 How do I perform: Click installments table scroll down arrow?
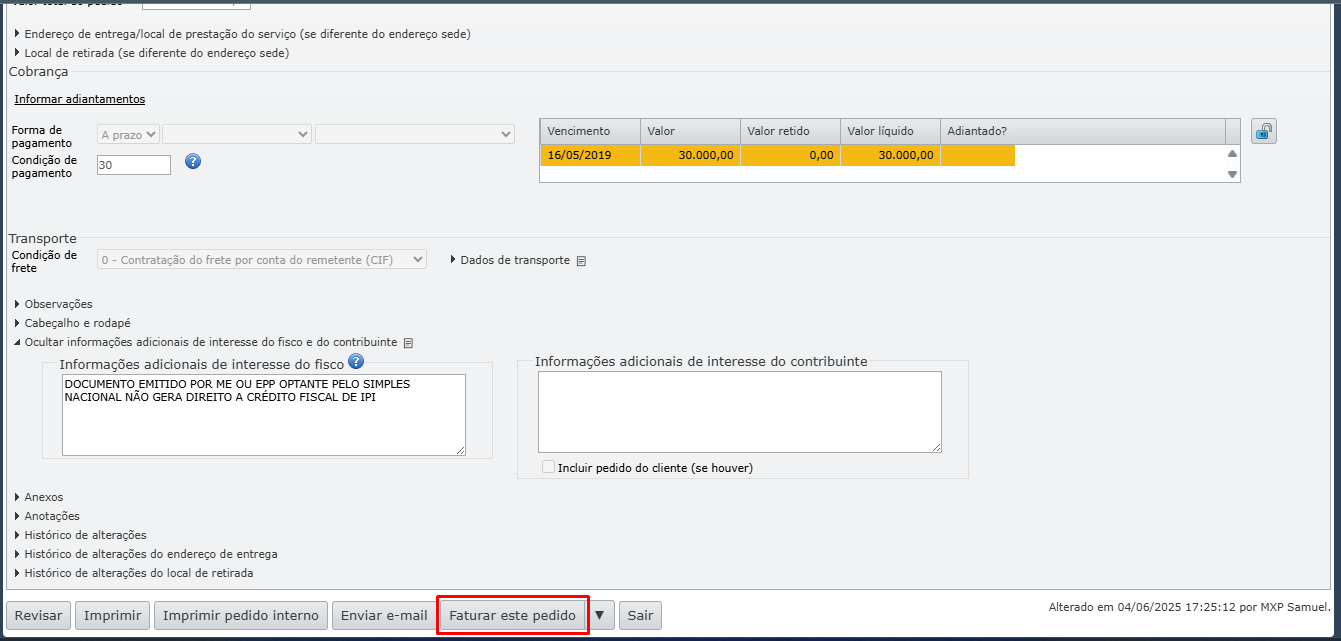pos(1233,174)
